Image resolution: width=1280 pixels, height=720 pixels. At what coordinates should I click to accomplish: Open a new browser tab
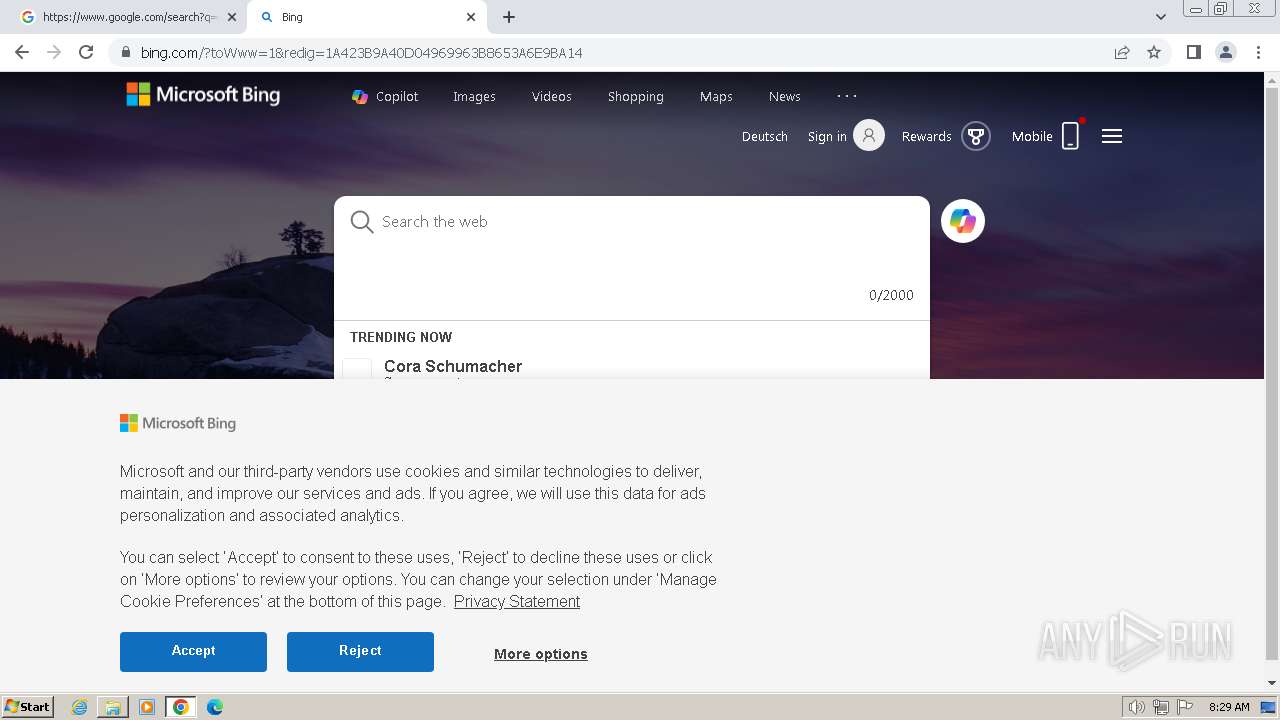coord(509,17)
